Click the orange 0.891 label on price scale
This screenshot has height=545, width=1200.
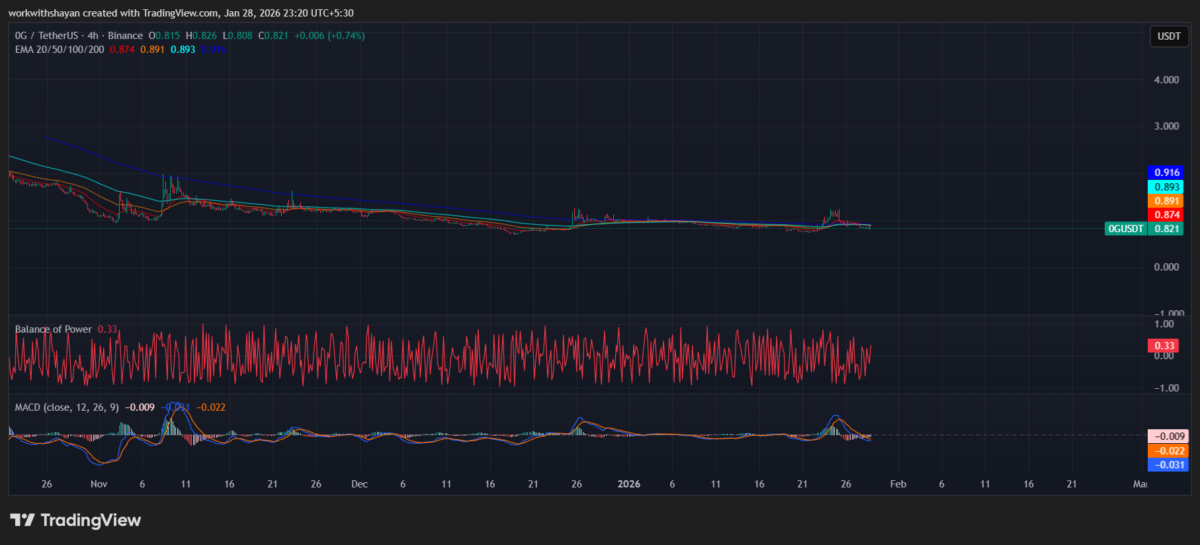click(1167, 201)
